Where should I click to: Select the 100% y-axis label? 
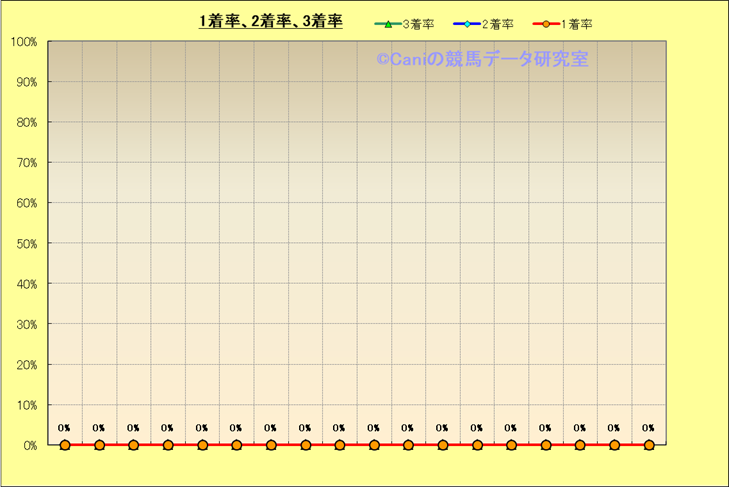click(x=24, y=42)
